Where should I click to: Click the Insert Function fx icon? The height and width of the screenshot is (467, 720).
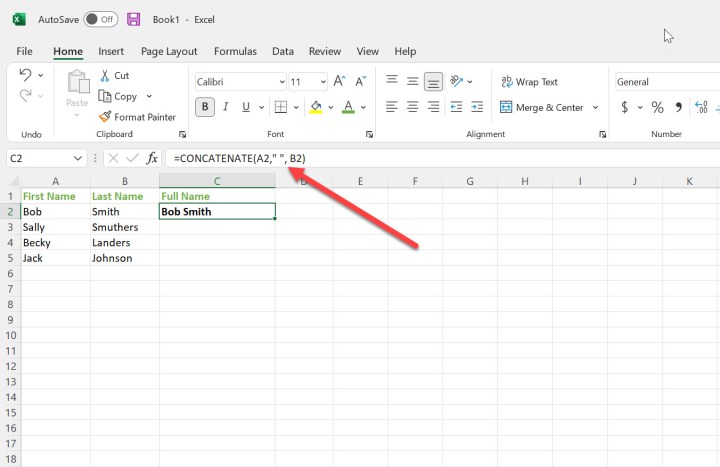[x=152, y=158]
